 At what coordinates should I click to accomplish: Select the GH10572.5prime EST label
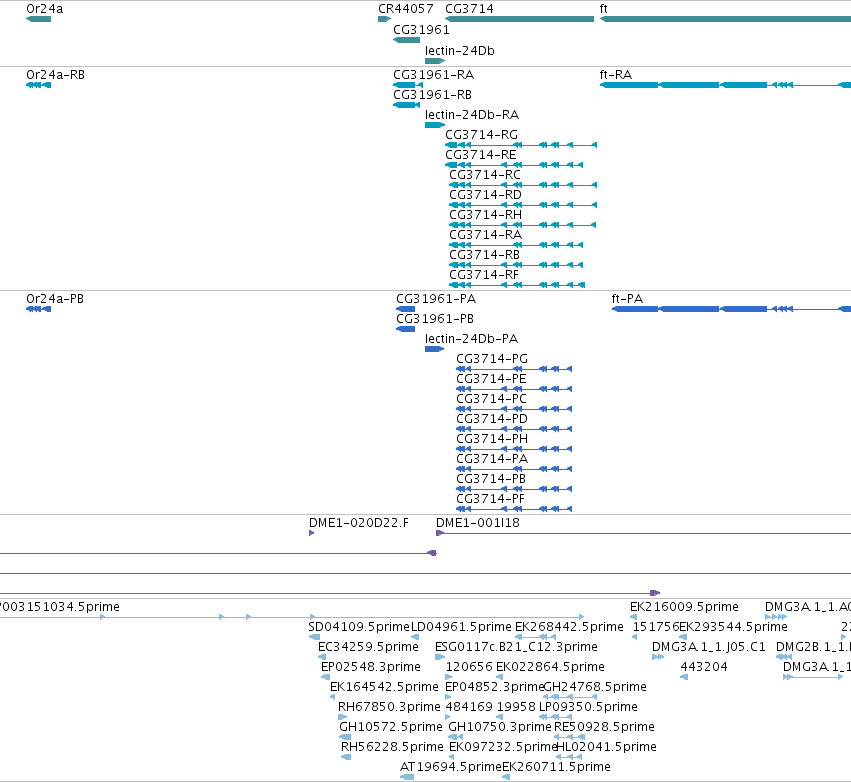391,727
